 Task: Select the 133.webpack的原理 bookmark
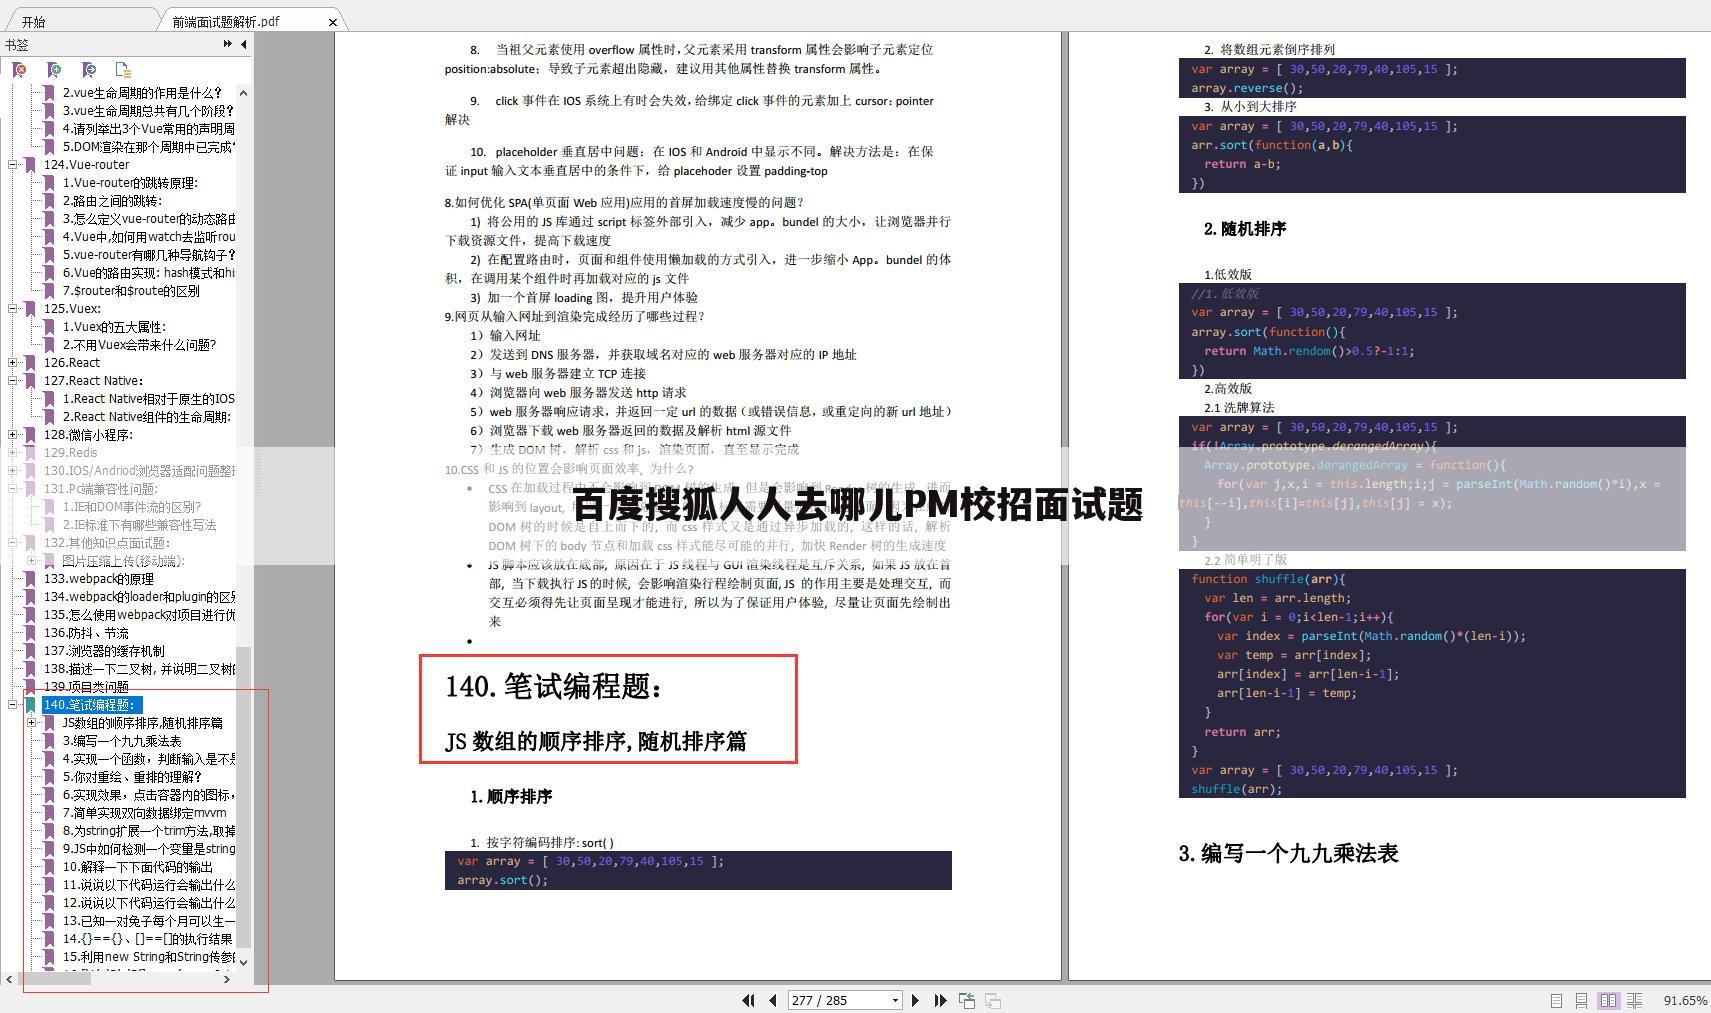point(98,579)
